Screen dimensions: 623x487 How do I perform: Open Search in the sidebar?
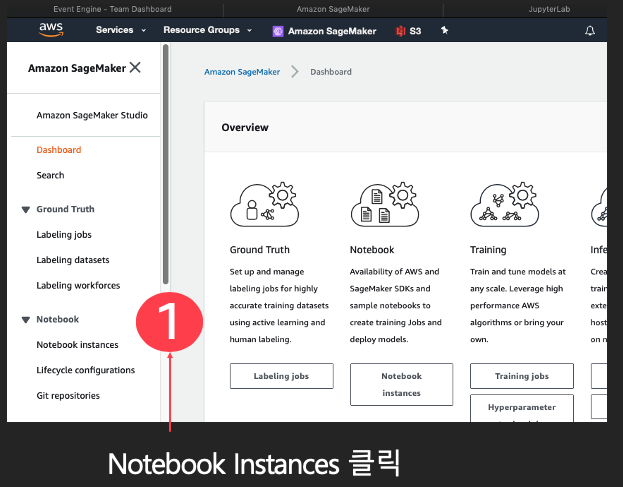(x=50, y=175)
